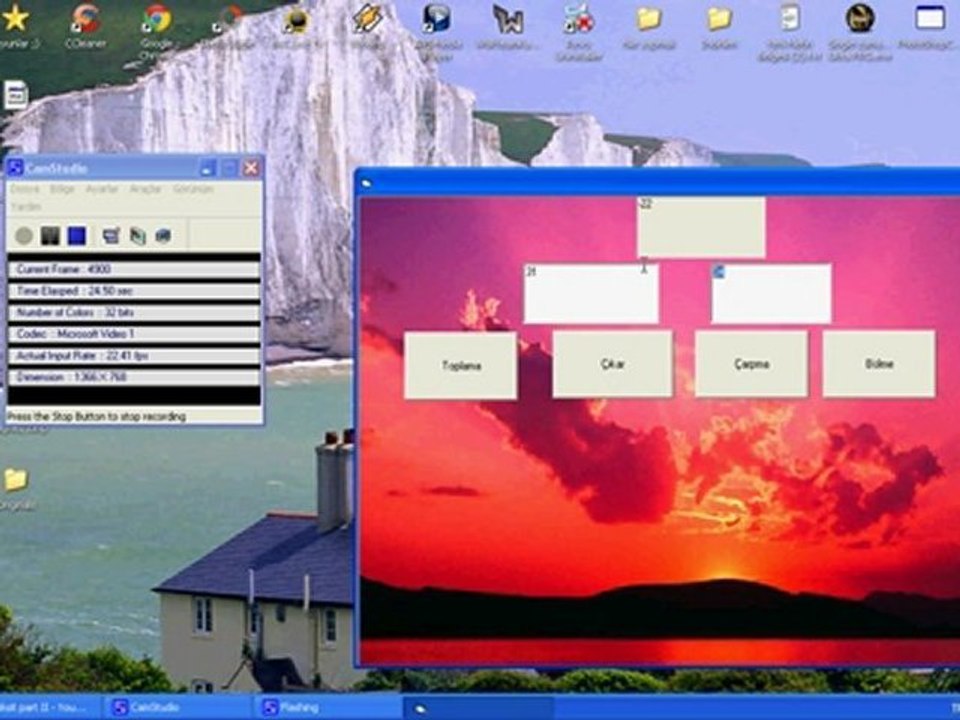The width and height of the screenshot is (960, 720).
Task: Click the 'Actual Input Rate : 22.41 fps' row
Action: click(133, 355)
